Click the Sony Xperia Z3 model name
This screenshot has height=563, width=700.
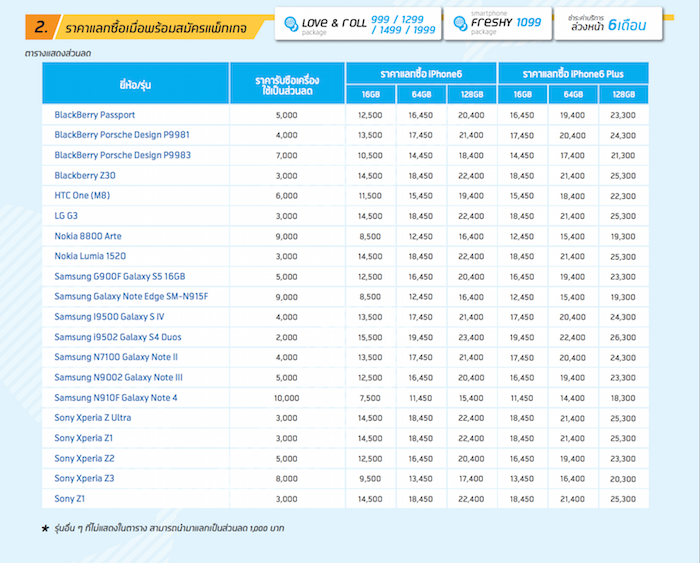[x=84, y=478]
